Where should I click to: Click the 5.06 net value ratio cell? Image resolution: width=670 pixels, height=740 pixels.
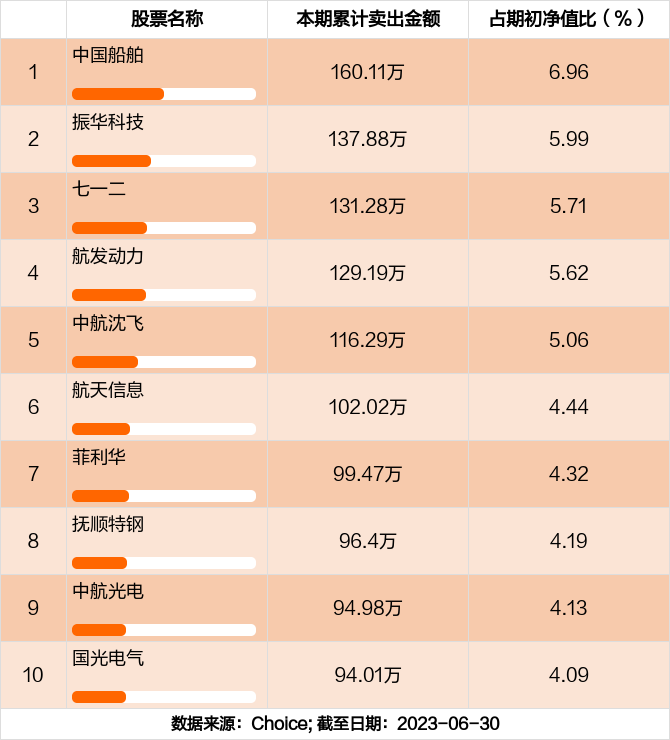(568, 340)
